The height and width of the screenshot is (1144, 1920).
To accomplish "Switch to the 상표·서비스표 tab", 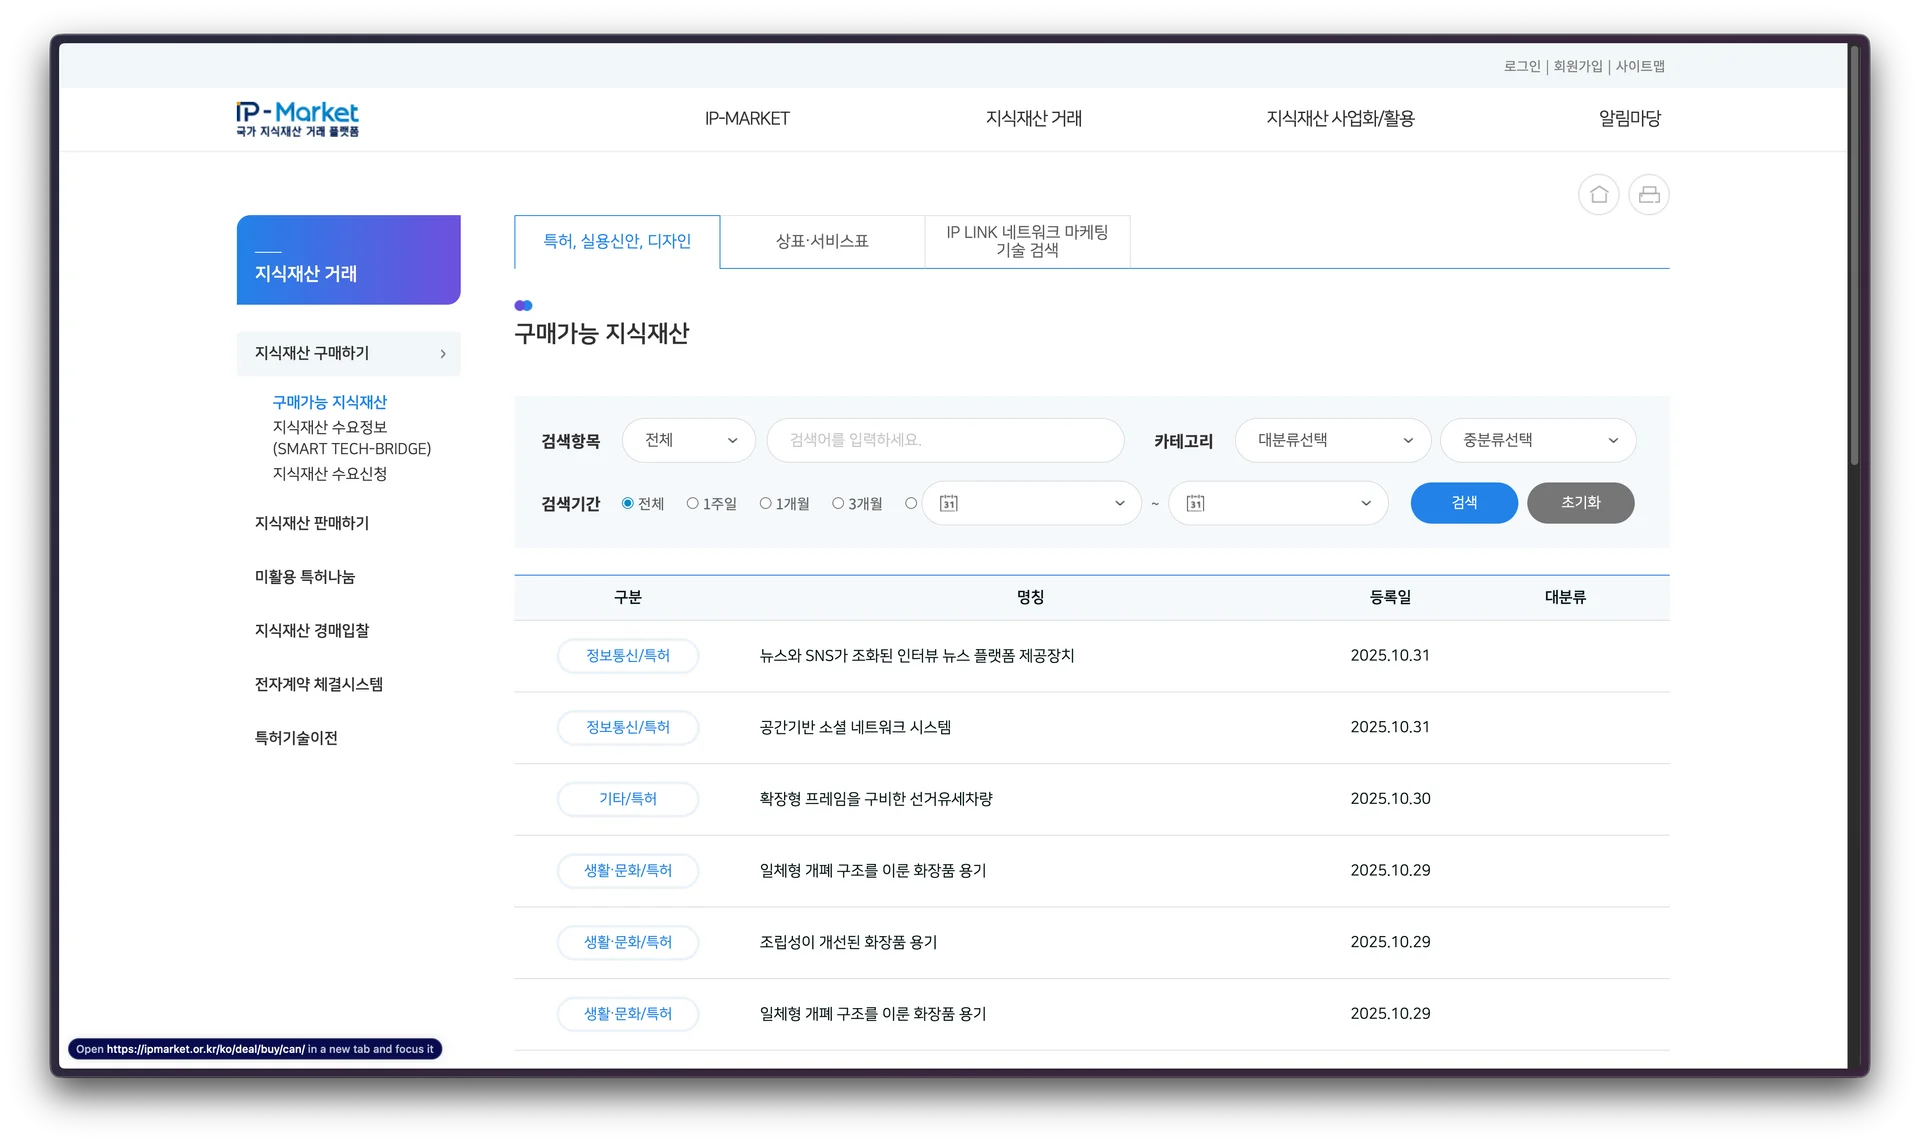I will (822, 241).
